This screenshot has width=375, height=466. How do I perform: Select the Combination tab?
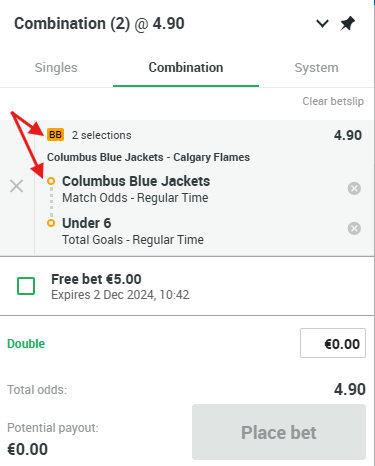tap(186, 68)
